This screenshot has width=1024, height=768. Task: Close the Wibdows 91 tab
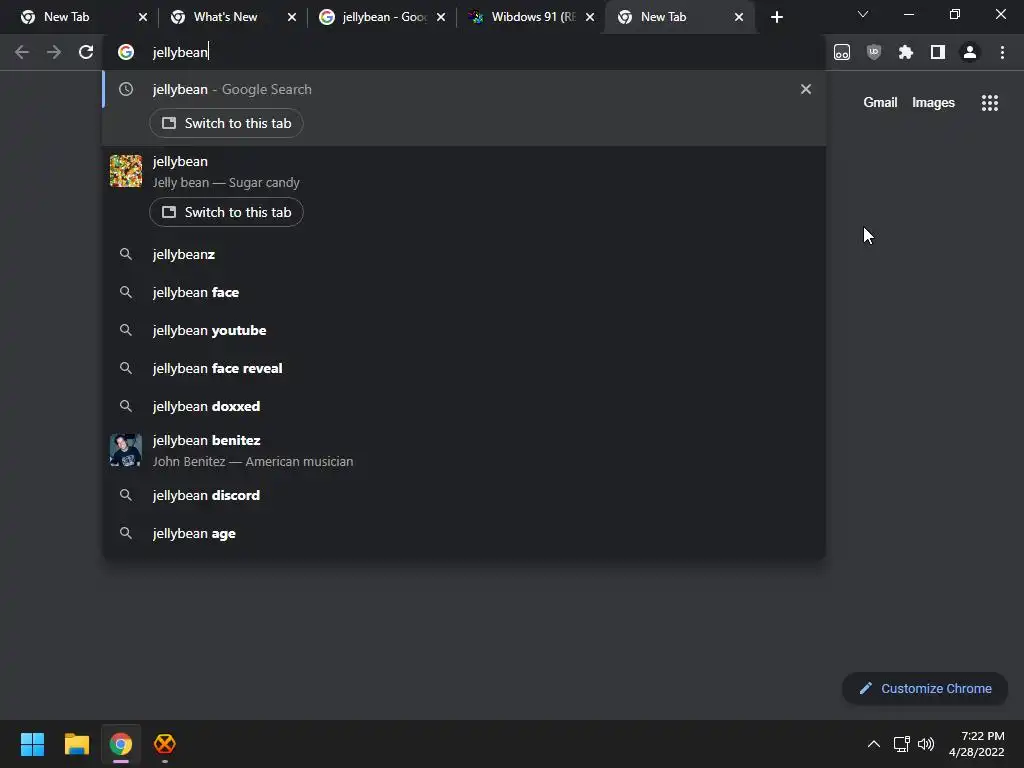click(590, 17)
